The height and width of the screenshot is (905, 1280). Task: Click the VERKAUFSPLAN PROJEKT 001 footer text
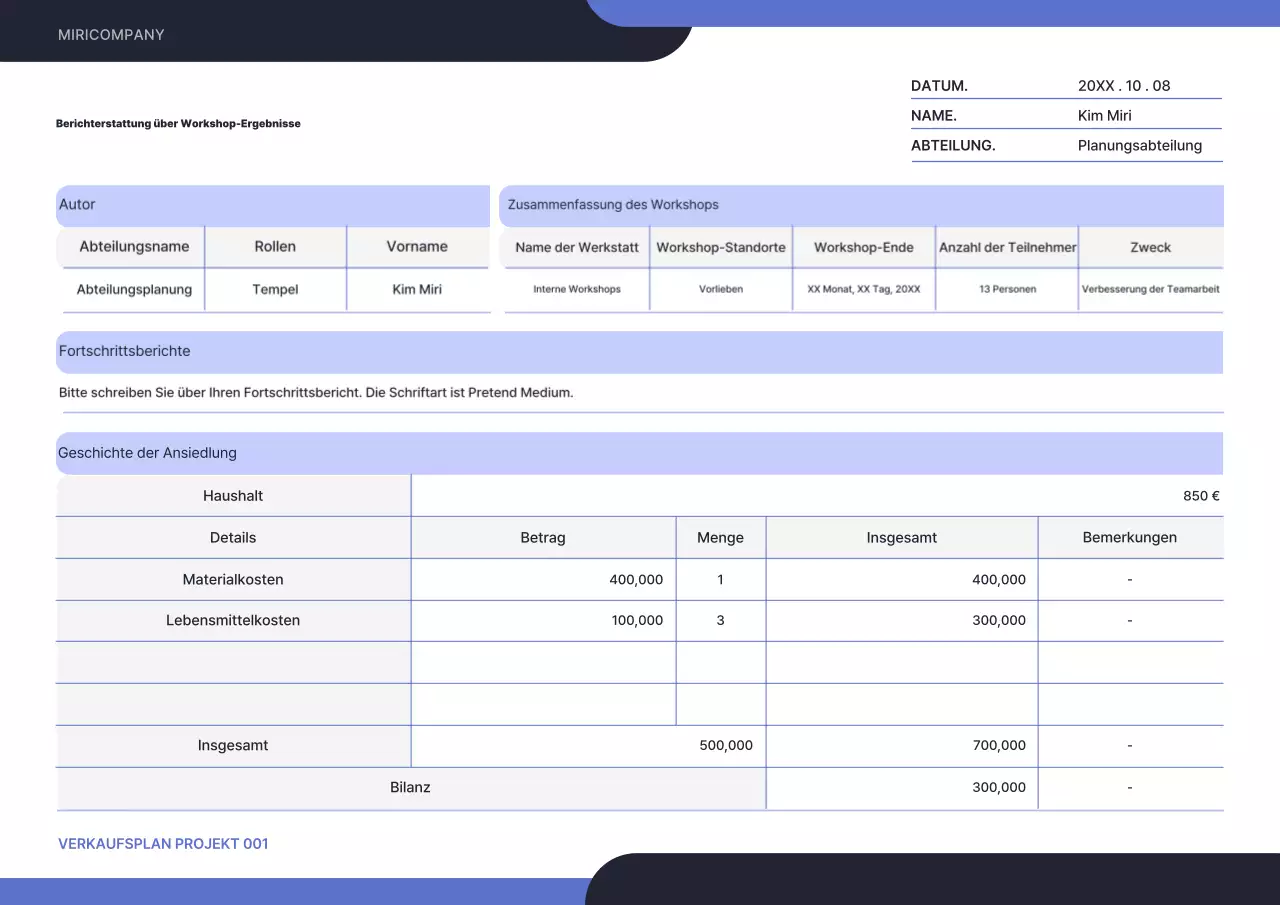pos(163,844)
